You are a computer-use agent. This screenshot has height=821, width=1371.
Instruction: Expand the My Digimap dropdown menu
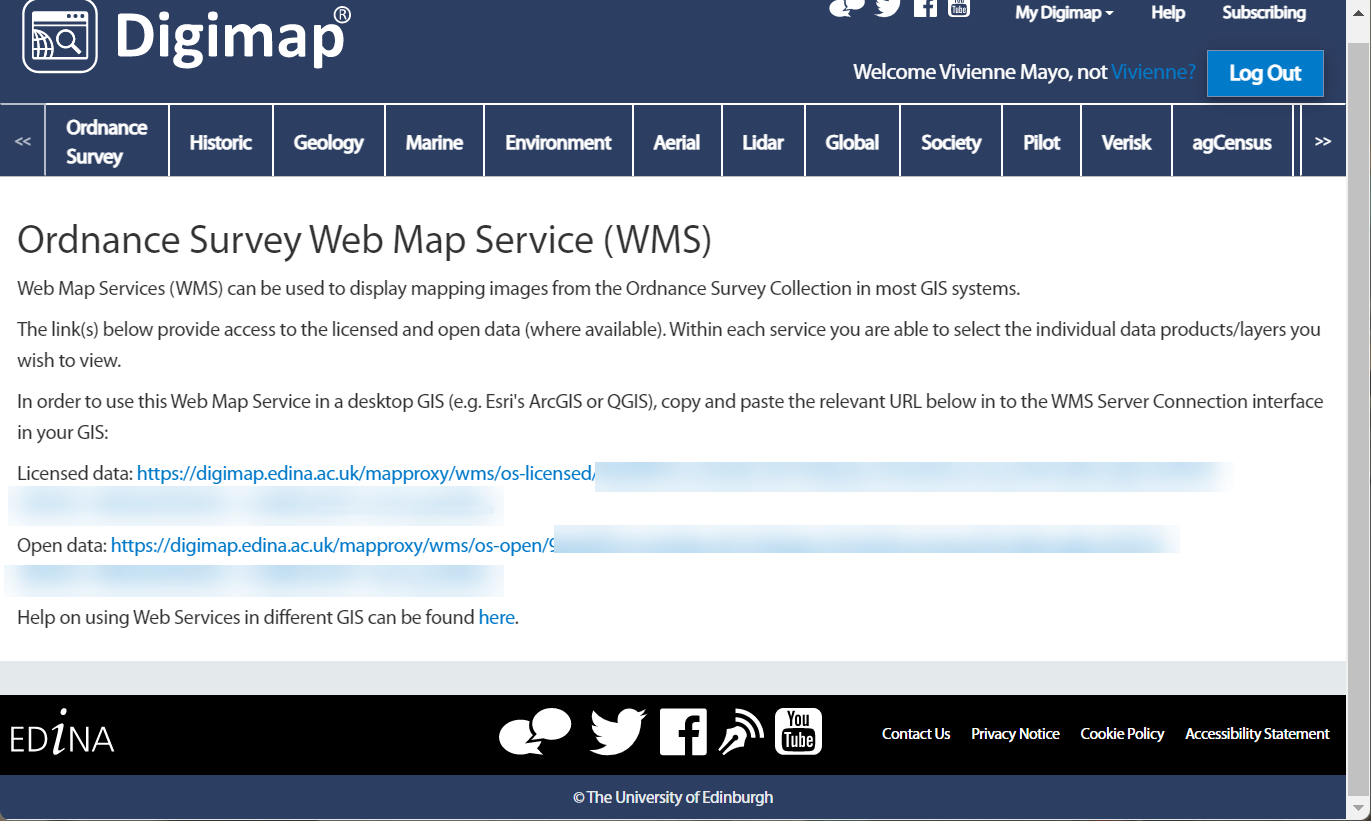tap(1064, 13)
